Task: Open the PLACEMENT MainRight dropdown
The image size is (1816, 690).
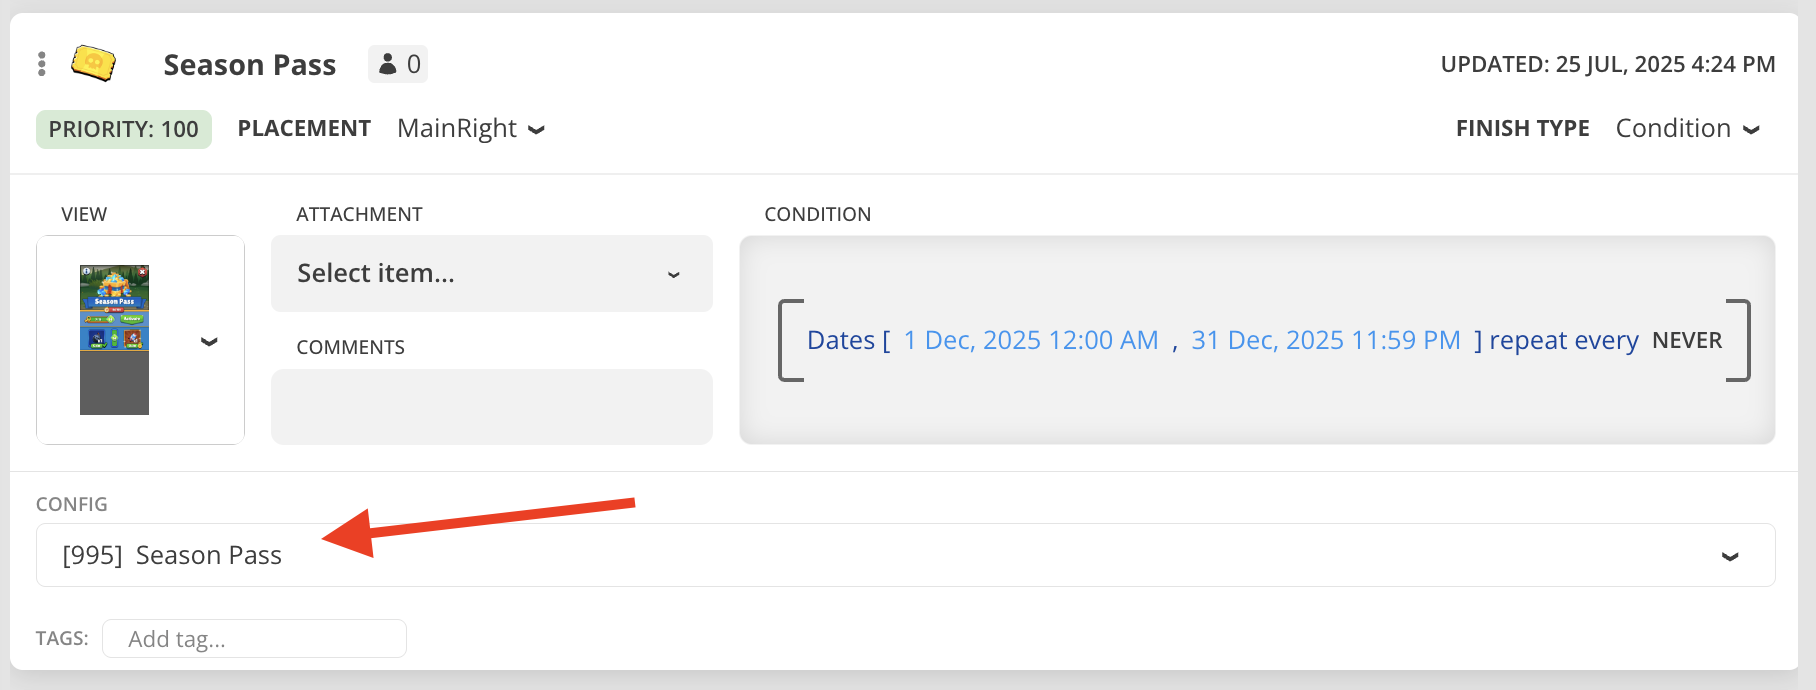Action: tap(470, 128)
